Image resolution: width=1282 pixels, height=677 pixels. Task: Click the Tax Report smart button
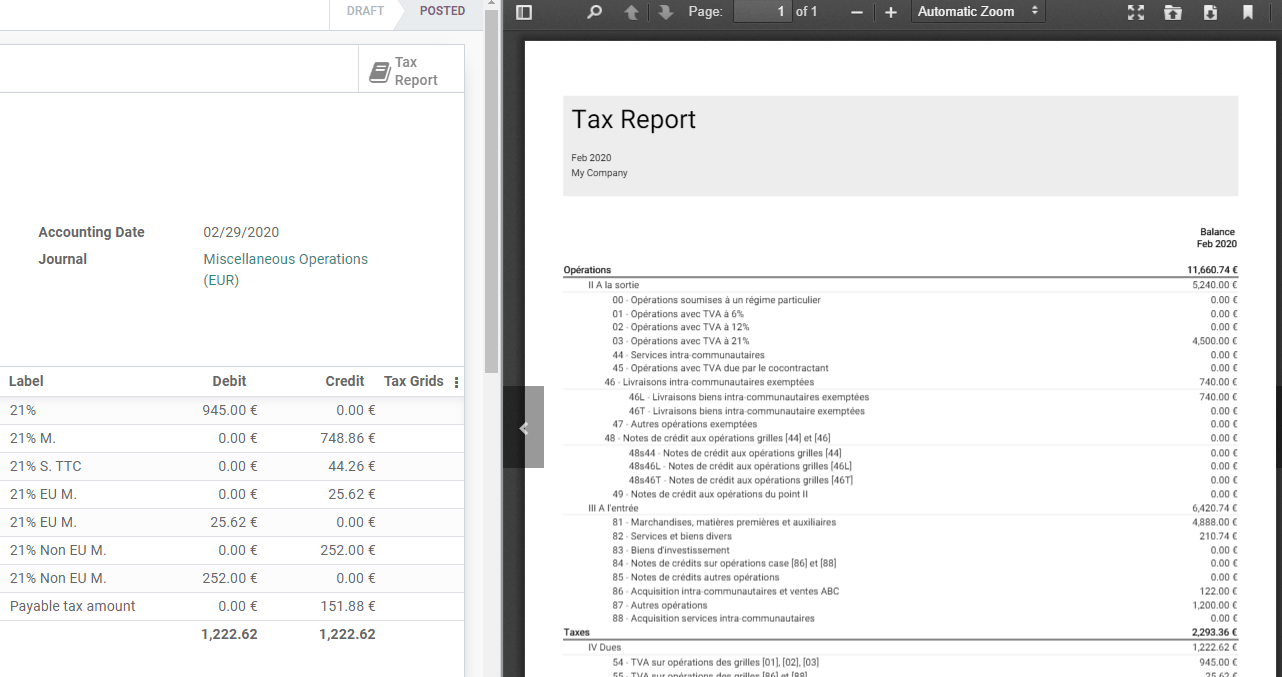tap(410, 70)
